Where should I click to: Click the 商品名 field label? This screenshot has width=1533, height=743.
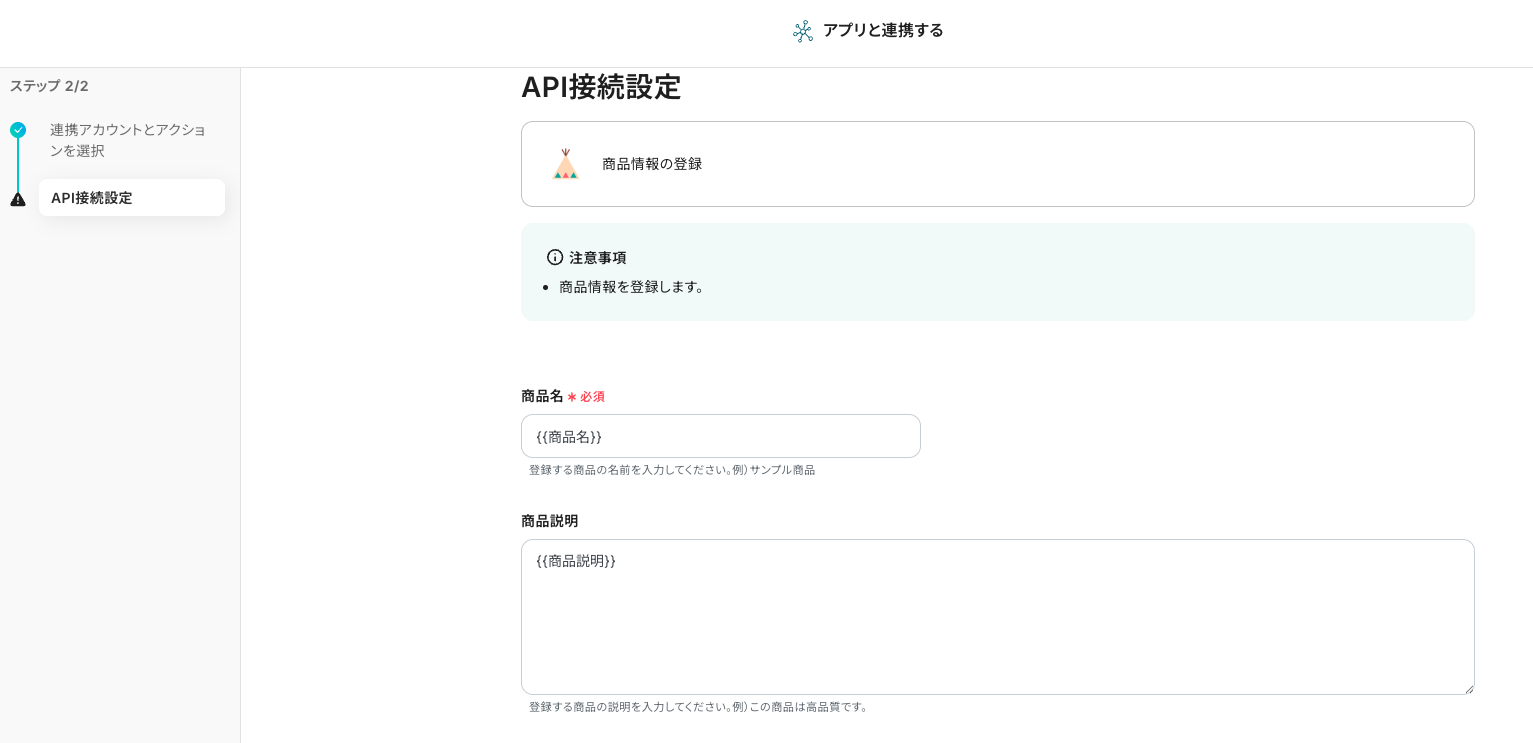(542, 396)
